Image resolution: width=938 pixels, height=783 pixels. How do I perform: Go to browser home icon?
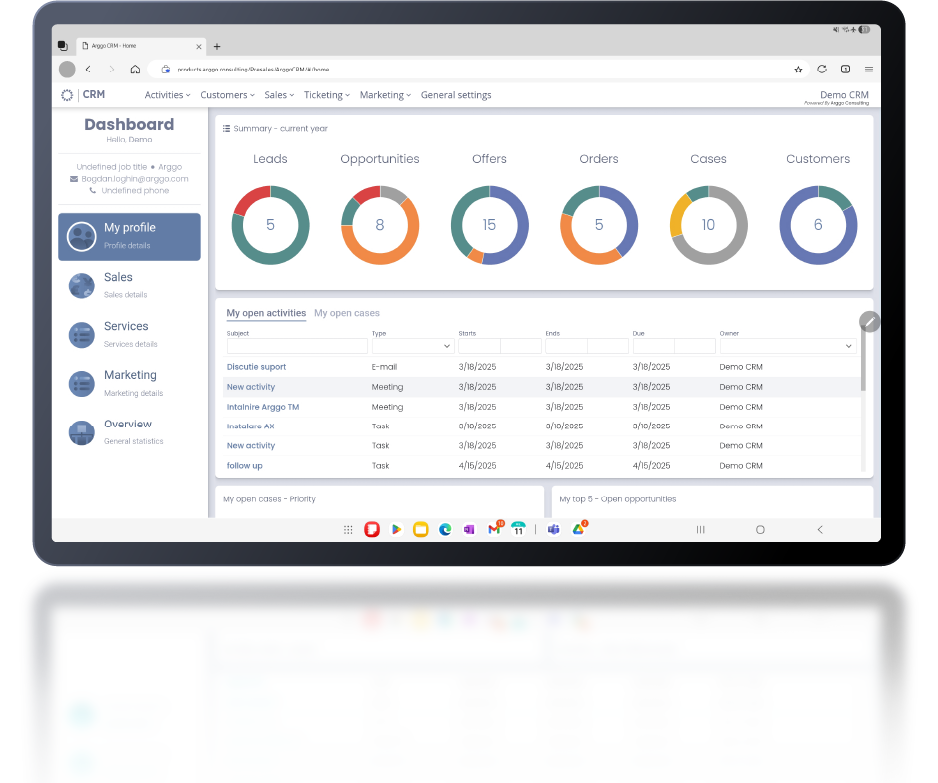pos(135,69)
